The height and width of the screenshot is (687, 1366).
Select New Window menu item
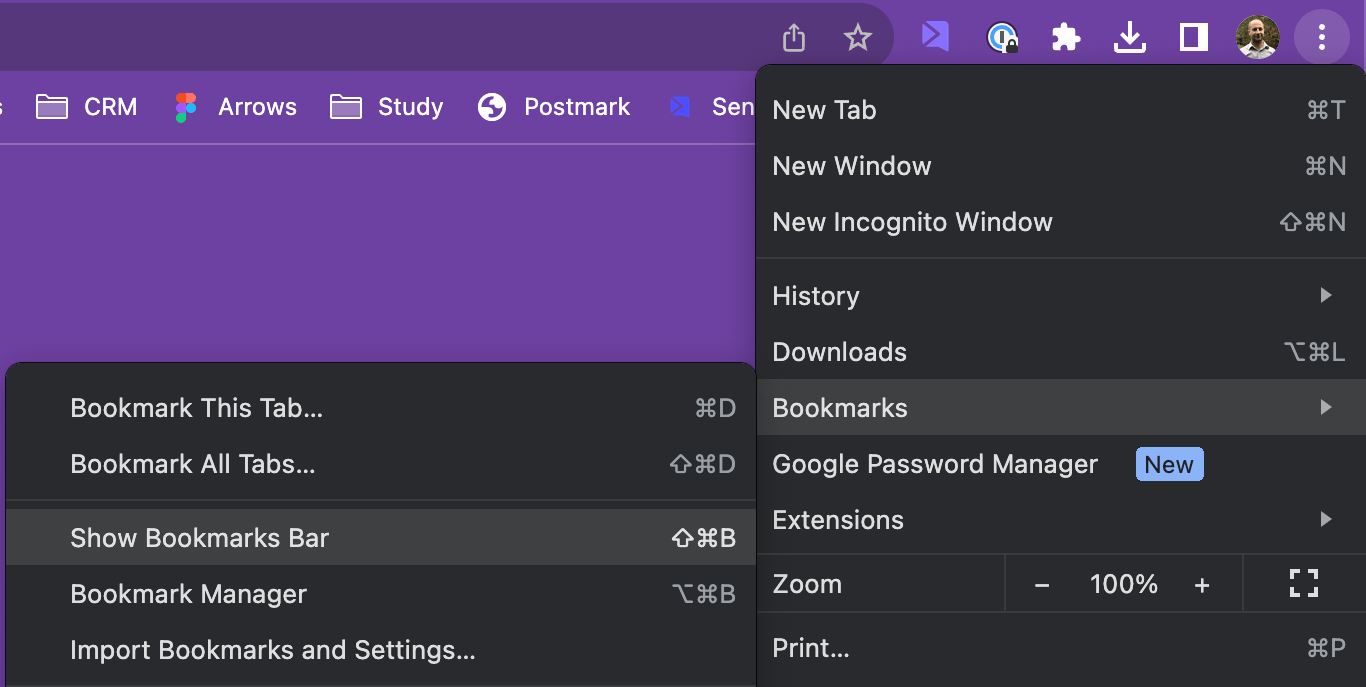1061,166
